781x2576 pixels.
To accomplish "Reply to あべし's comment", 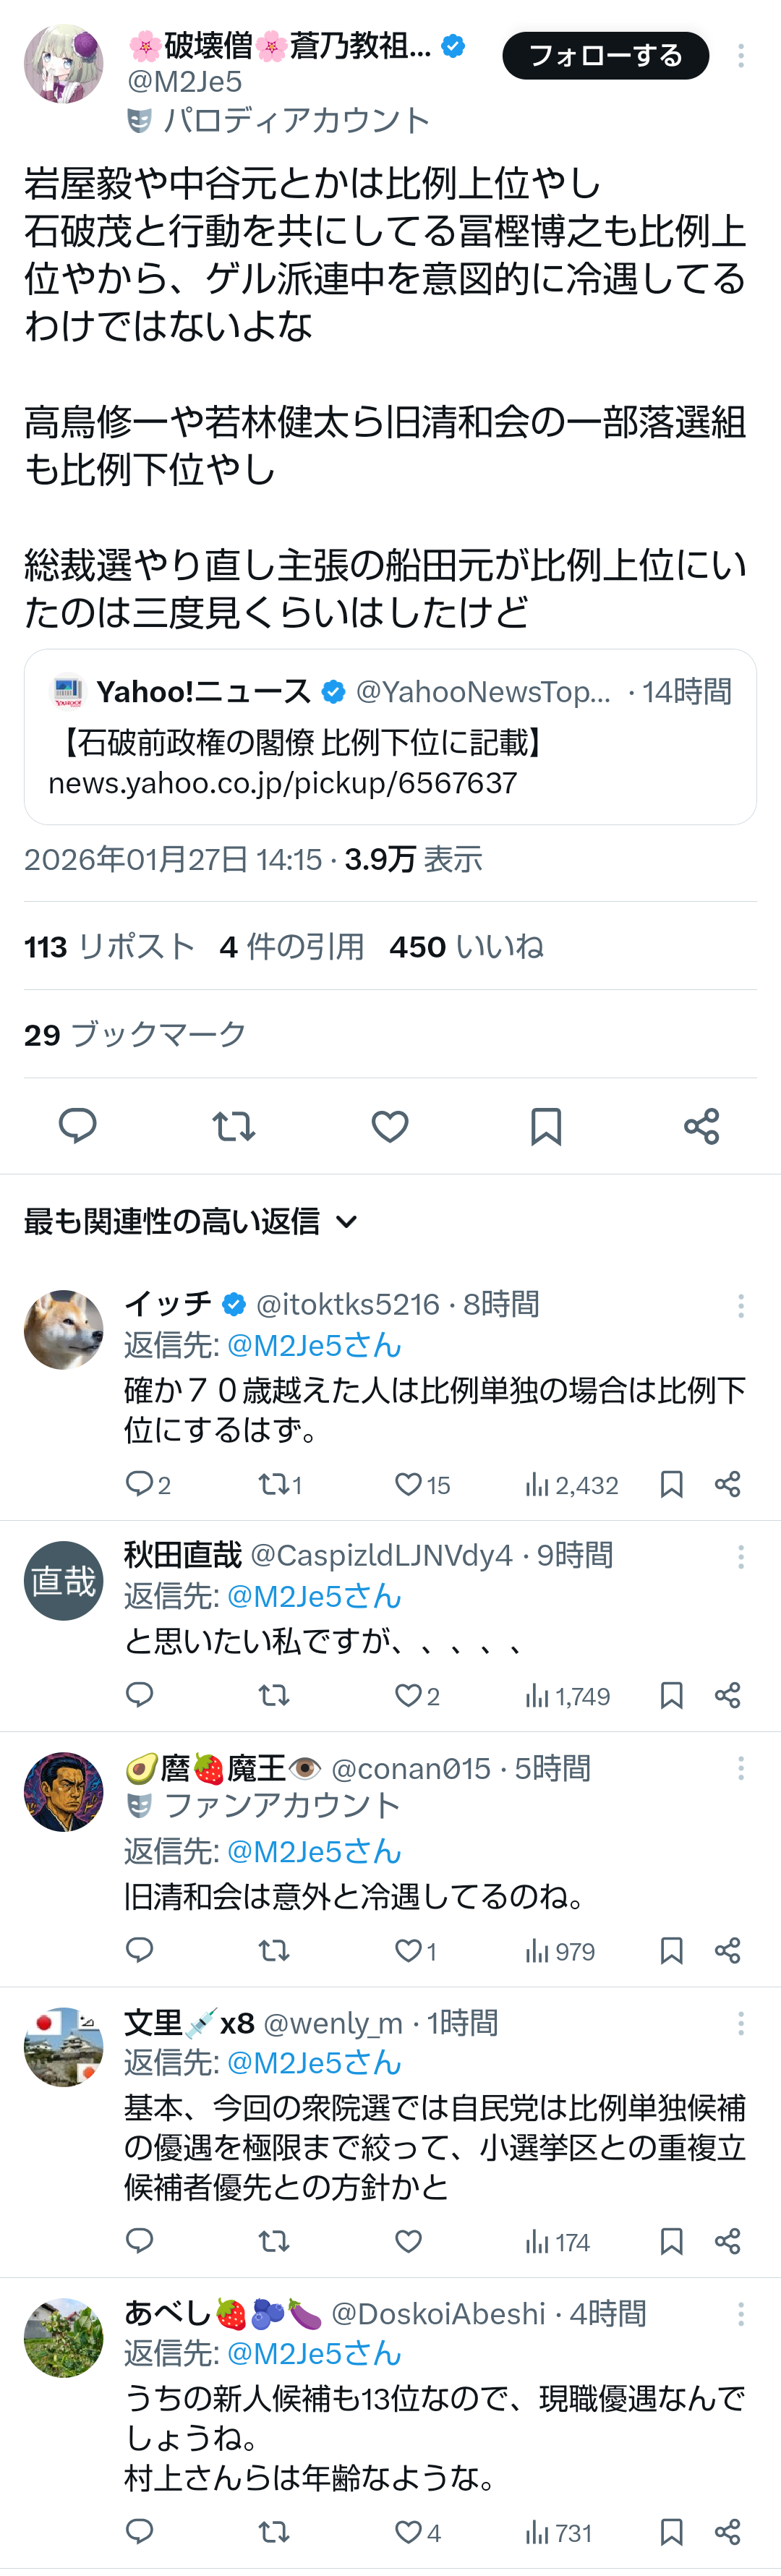I will pos(140,2531).
